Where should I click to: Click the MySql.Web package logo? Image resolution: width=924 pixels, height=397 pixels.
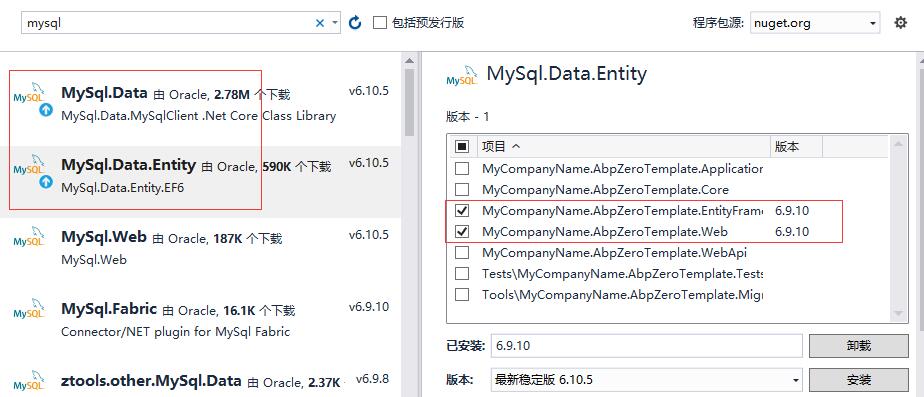point(29,236)
